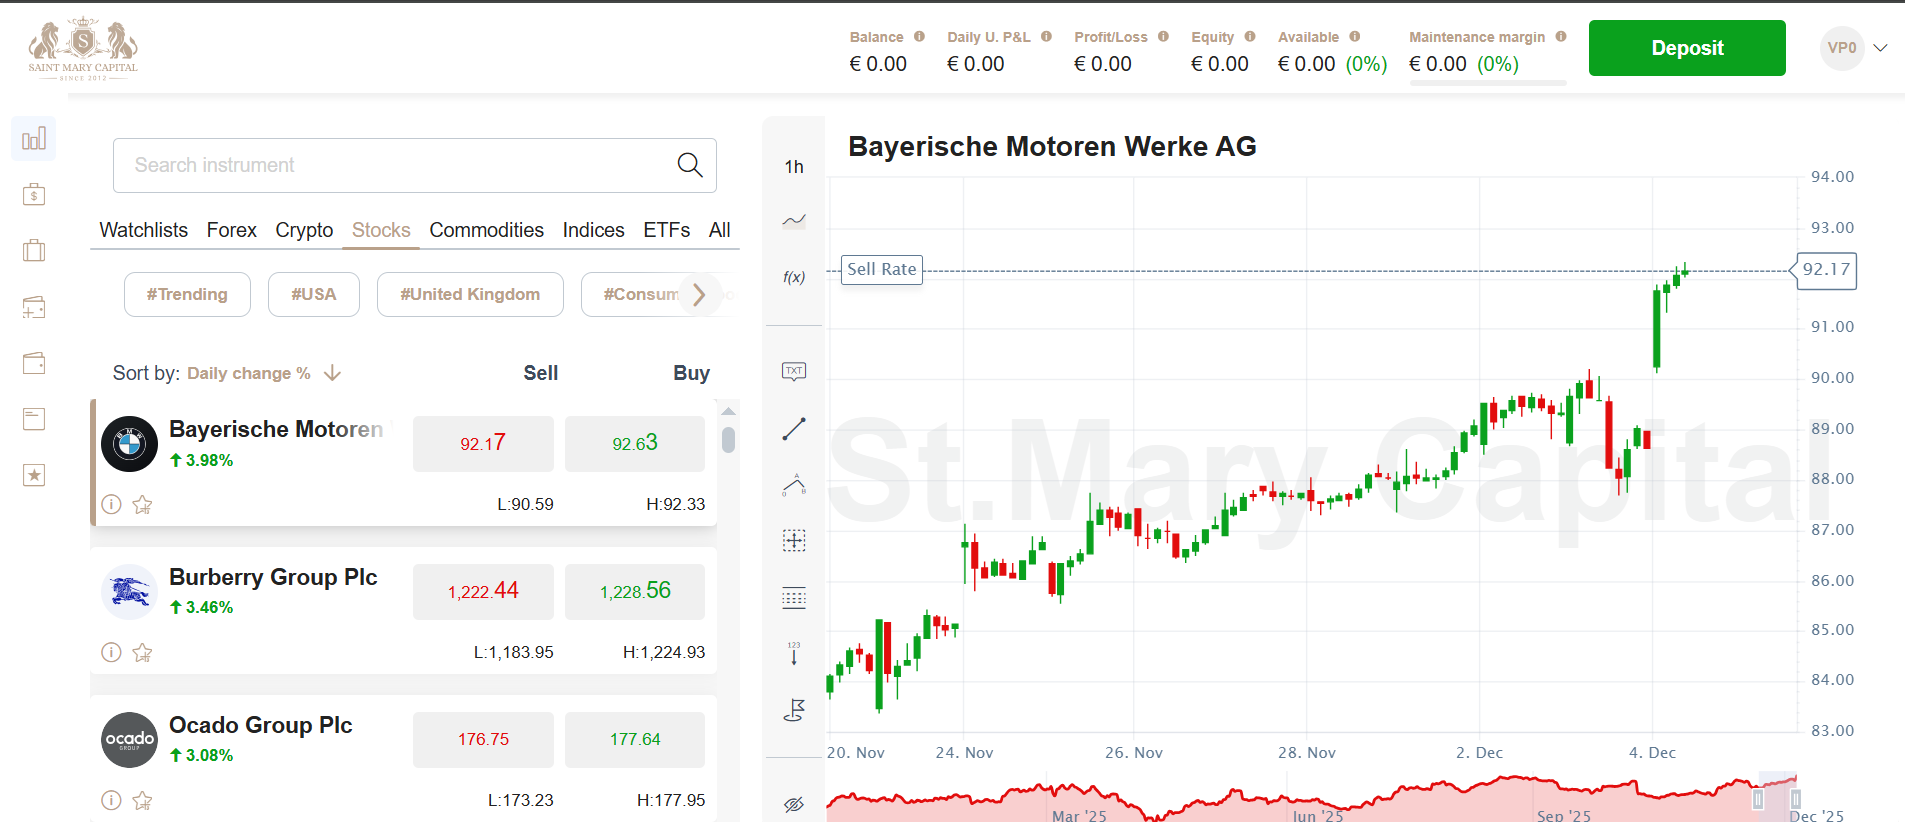Open the f(x) indicators tool
The height and width of the screenshot is (822, 1905).
(794, 277)
